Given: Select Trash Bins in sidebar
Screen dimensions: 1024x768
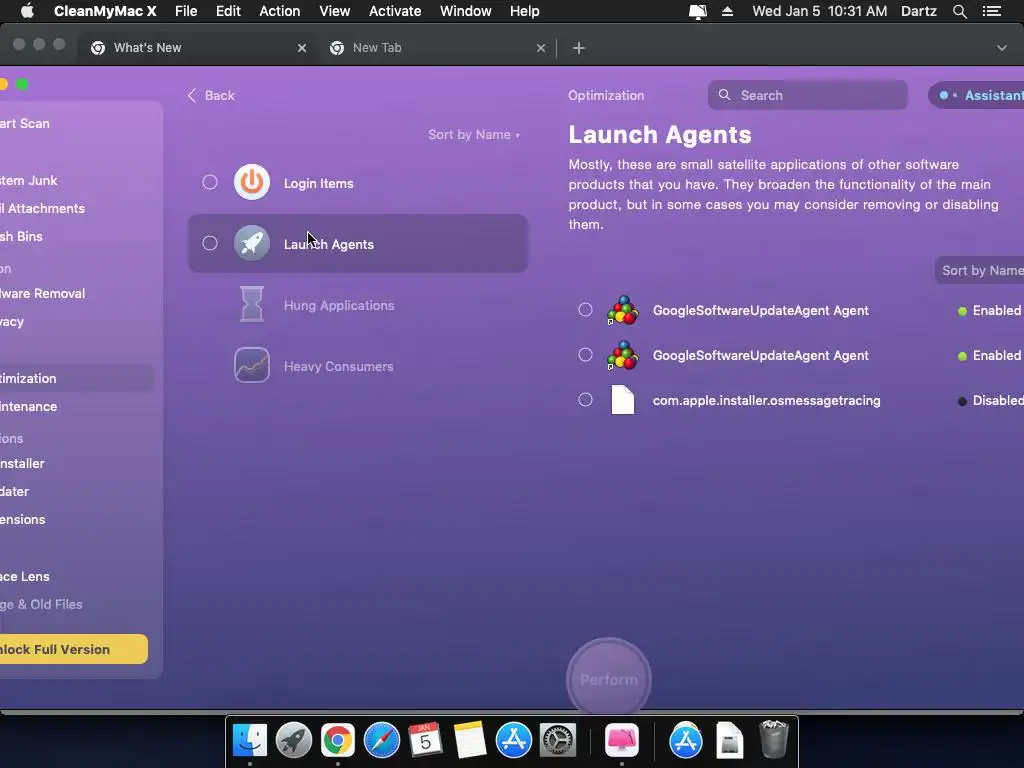Looking at the screenshot, I should click(x=22, y=236).
